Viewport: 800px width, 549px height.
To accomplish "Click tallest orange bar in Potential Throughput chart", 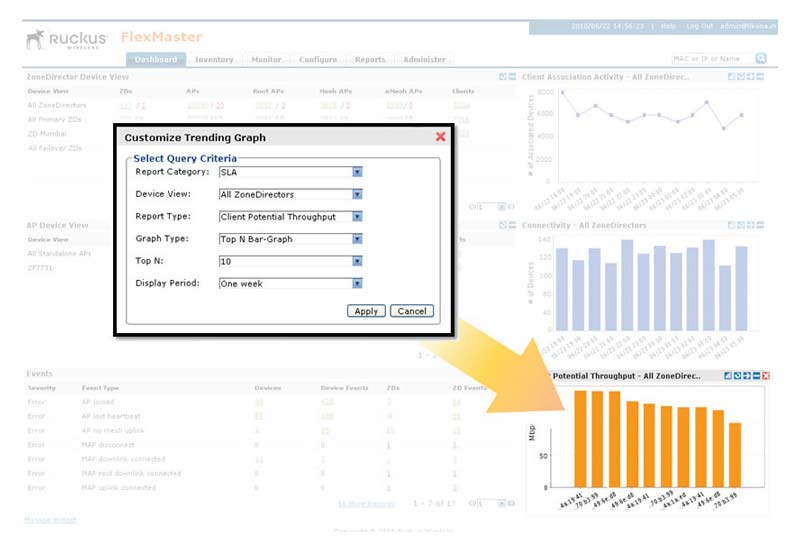I will [x=580, y=439].
